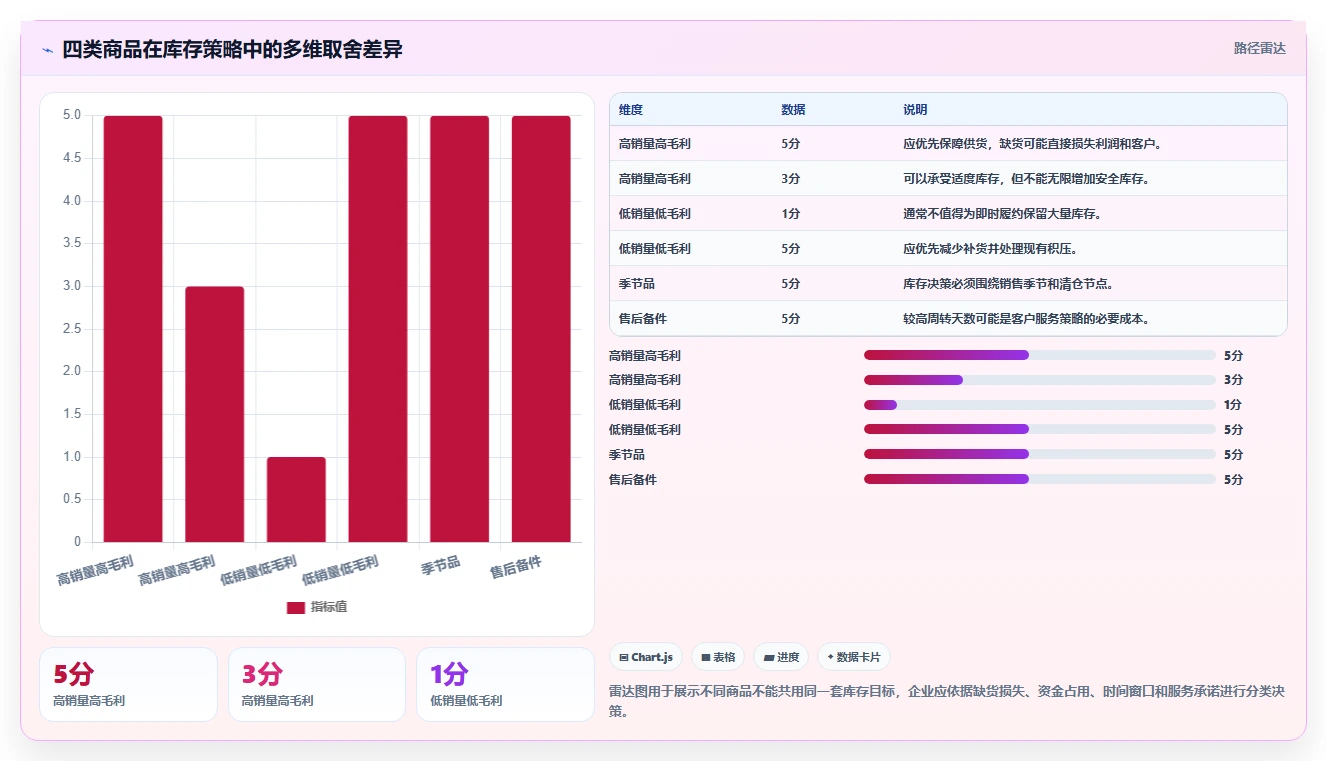Select the 进度 tag label
This screenshot has width=1327, height=761.
(x=788, y=657)
